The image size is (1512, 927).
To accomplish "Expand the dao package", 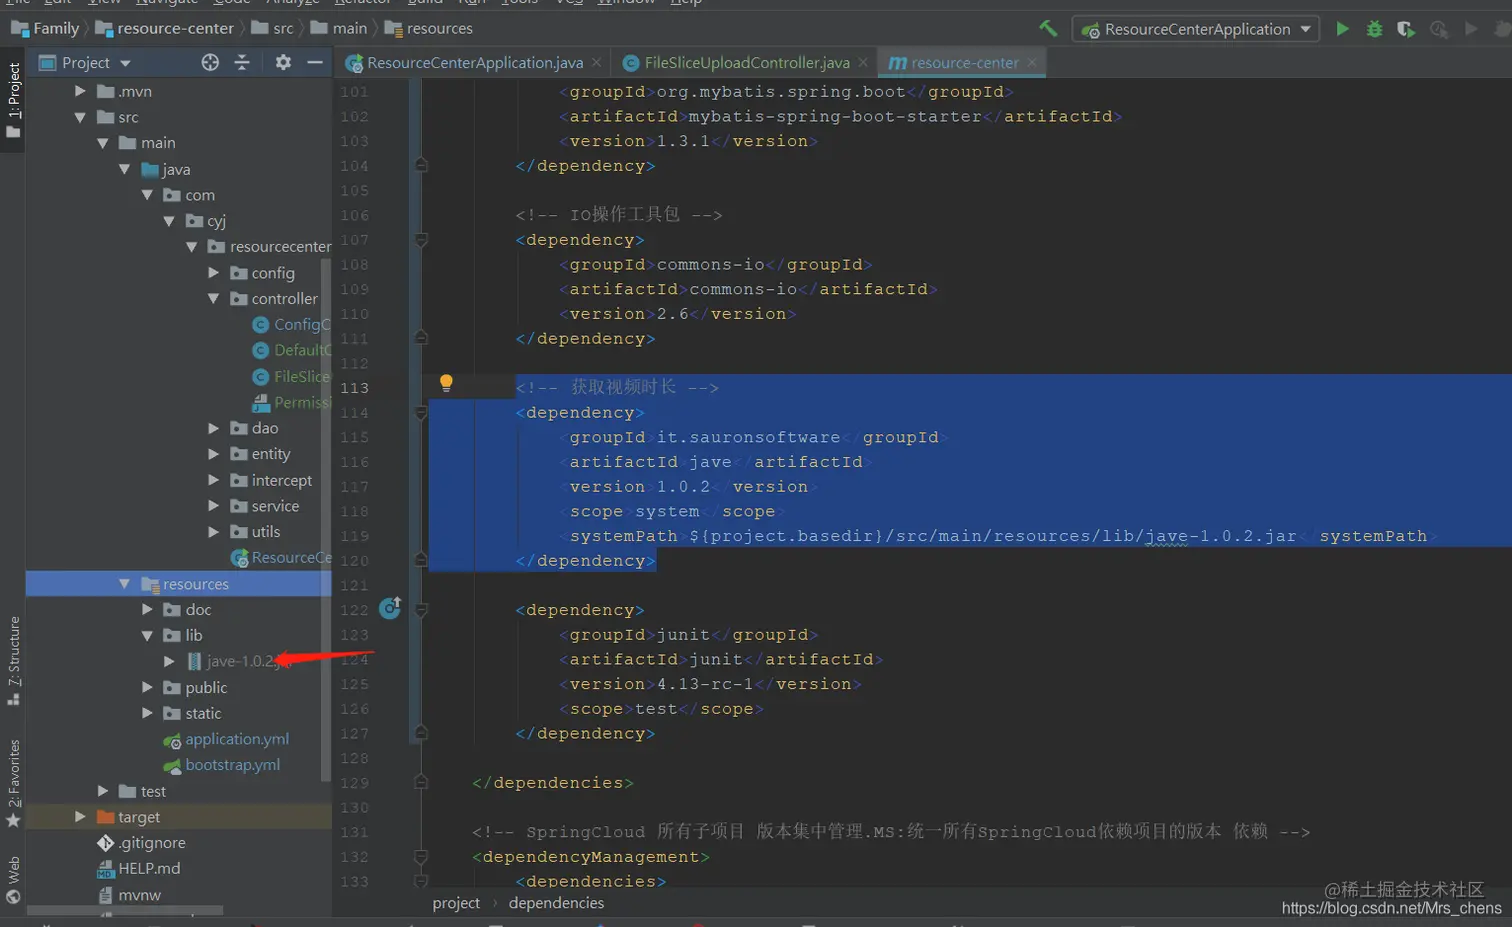I will [x=213, y=428].
